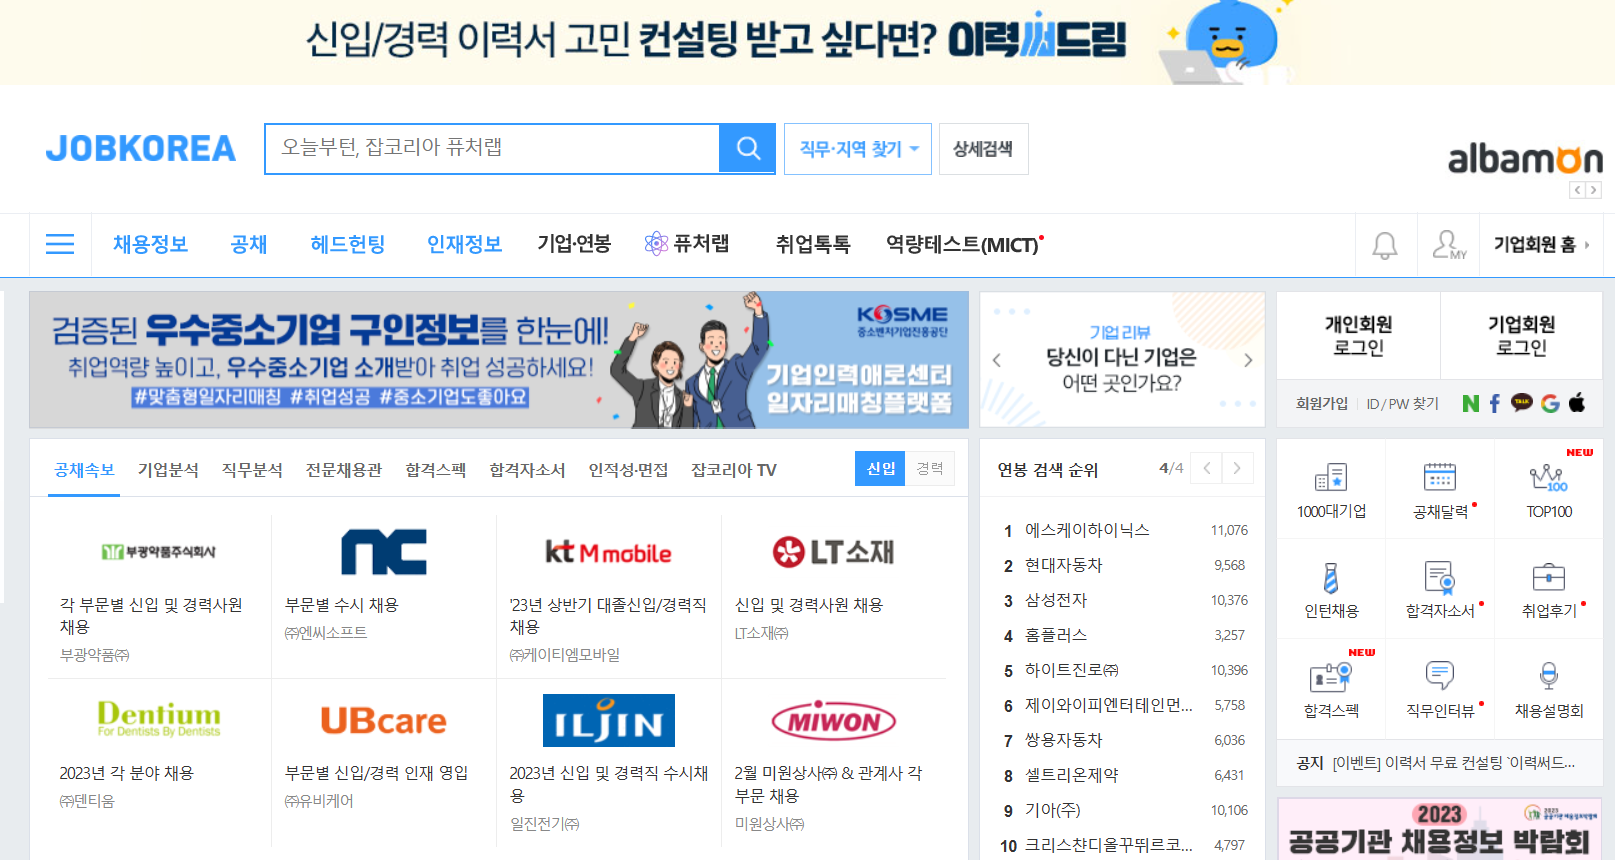Click the albamon logo
This screenshot has height=860, width=1615.
coord(1525,159)
